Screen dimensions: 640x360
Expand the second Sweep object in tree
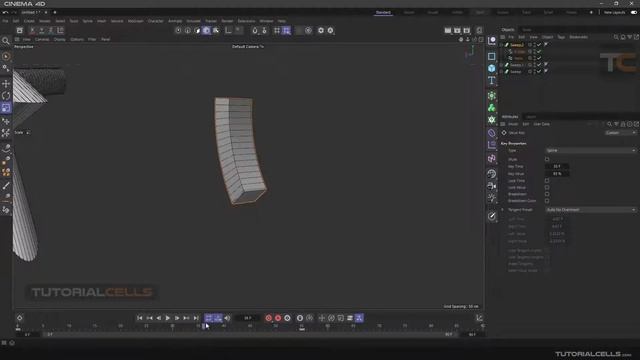pyautogui.click(x=502, y=65)
